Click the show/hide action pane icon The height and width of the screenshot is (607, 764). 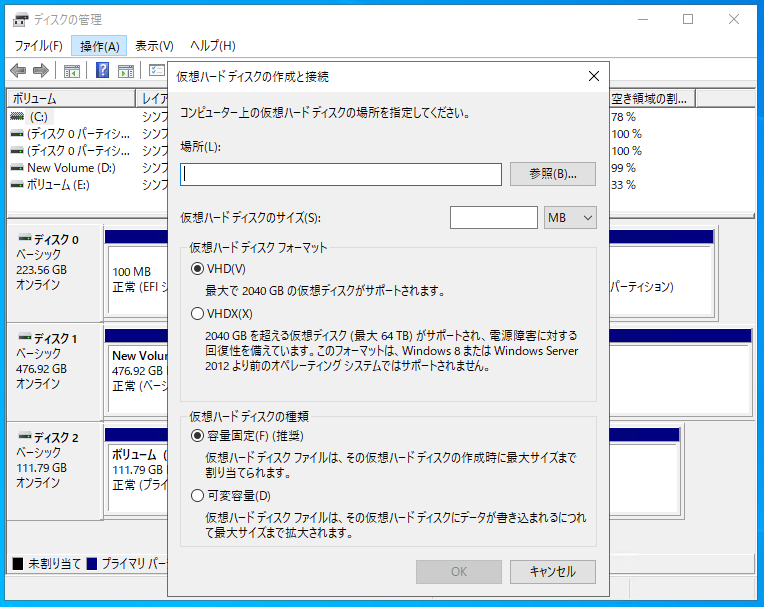[126, 70]
